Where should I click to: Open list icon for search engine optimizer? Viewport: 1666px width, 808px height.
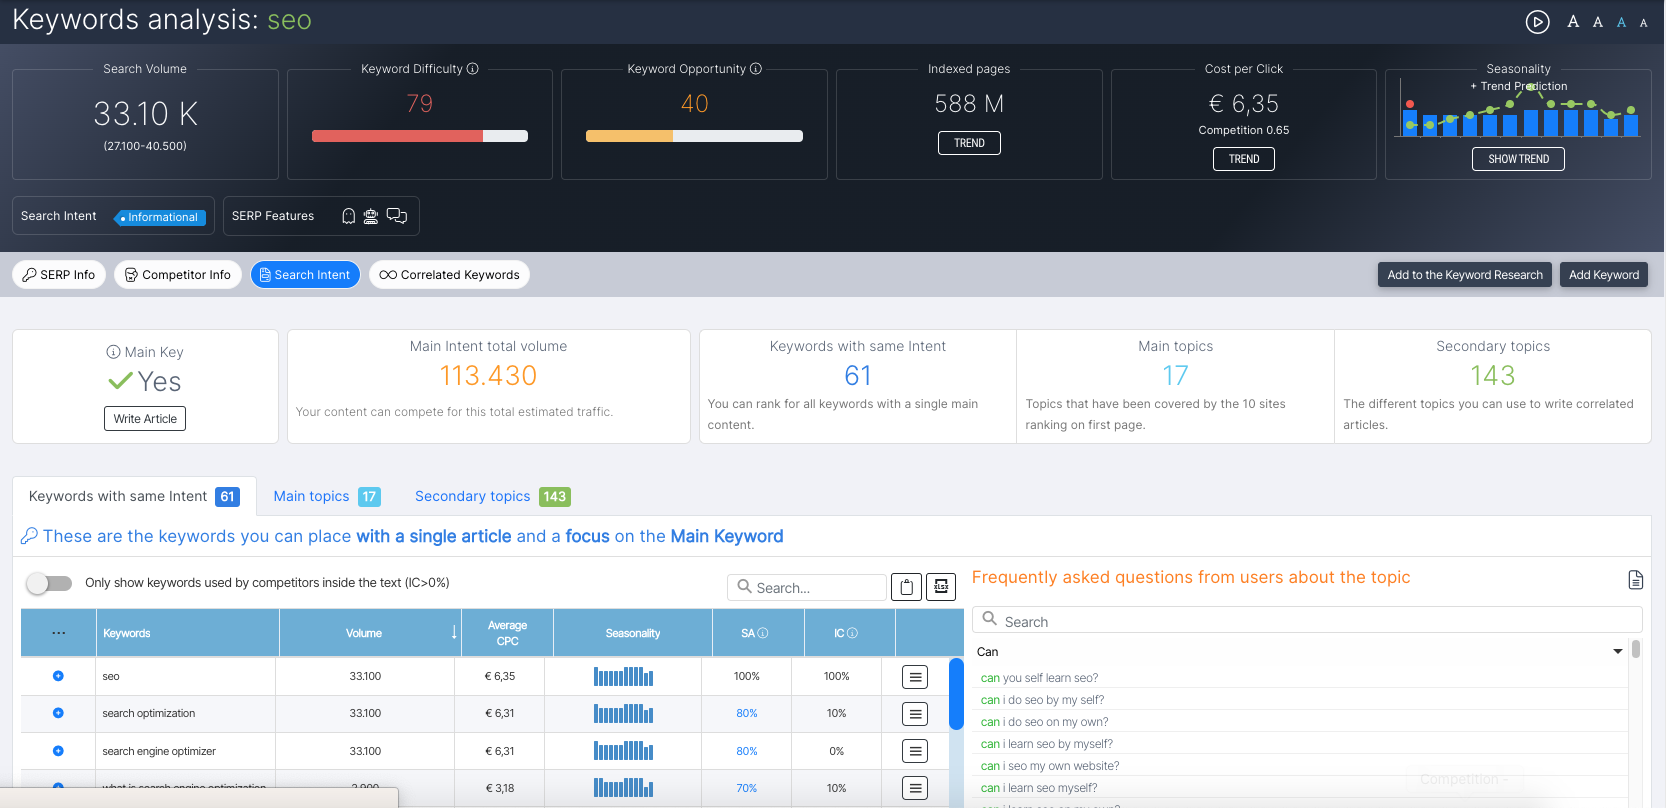[915, 751]
